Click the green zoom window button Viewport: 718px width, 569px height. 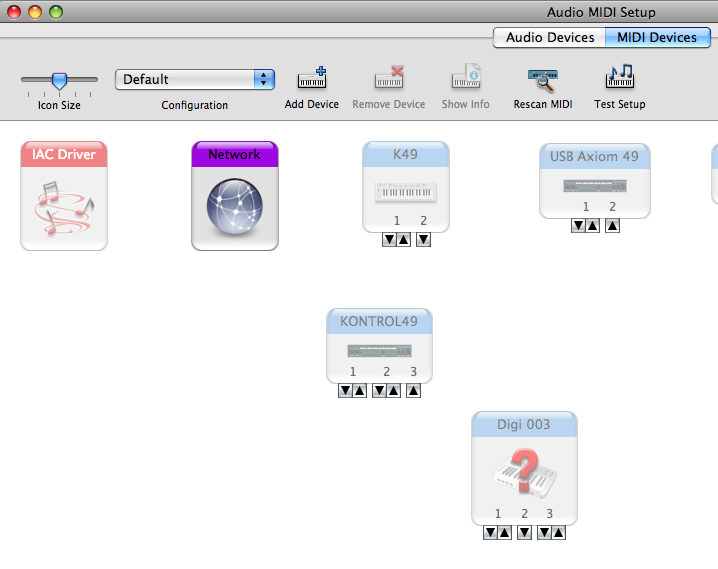(x=56, y=12)
